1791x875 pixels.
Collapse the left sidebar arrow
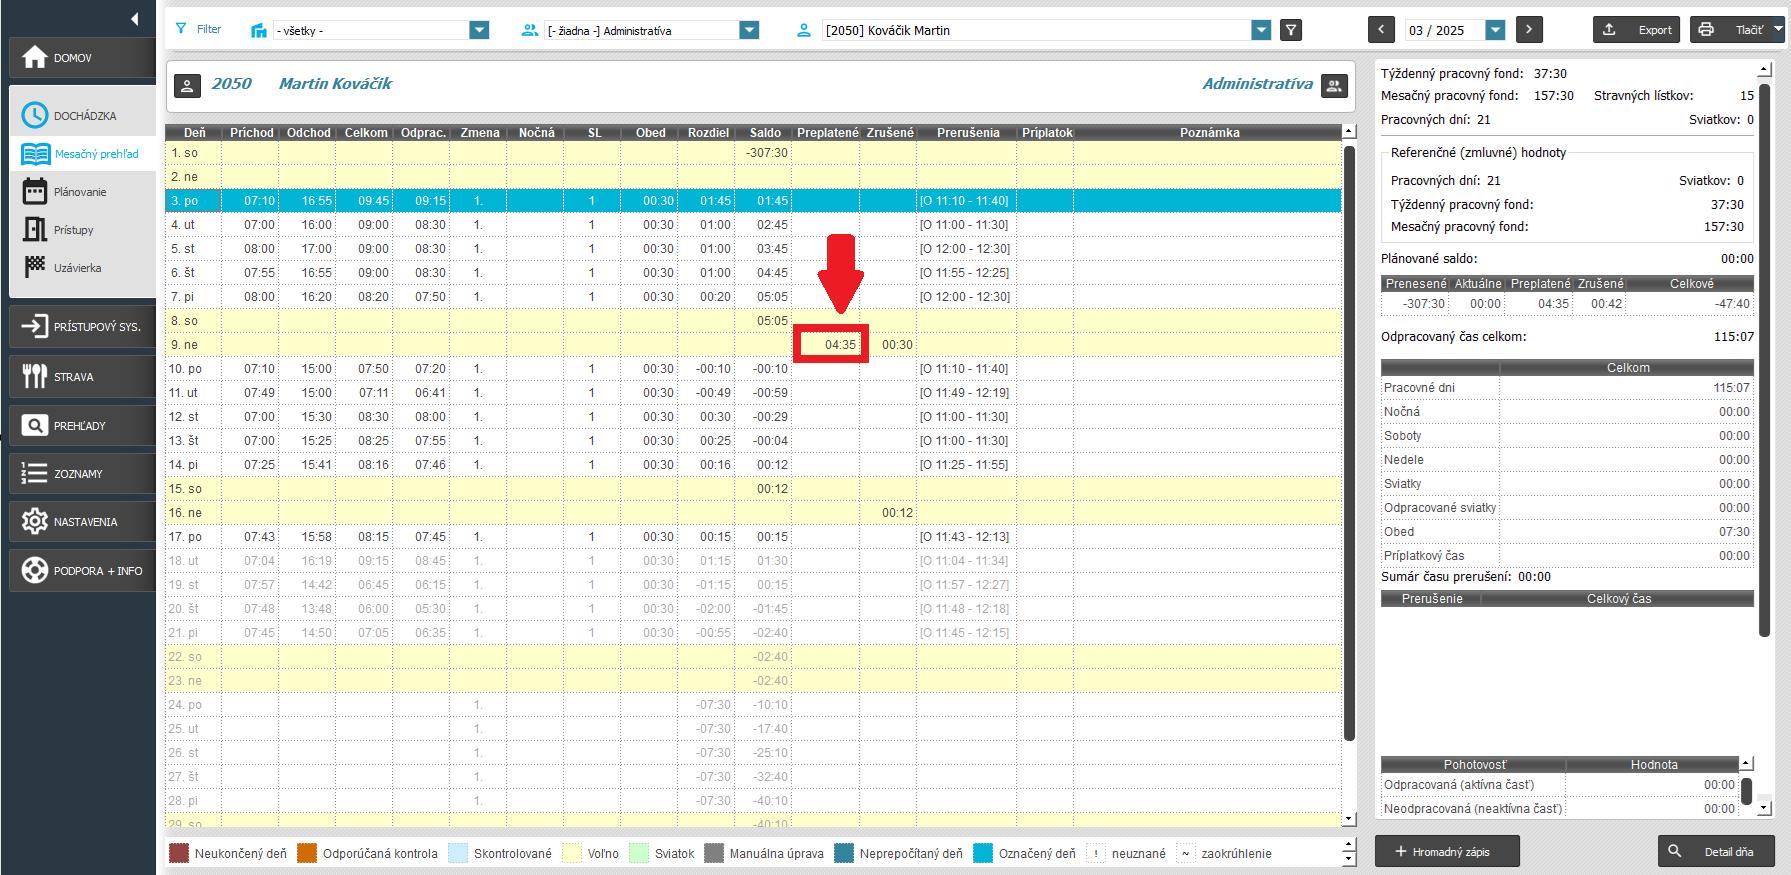(134, 19)
